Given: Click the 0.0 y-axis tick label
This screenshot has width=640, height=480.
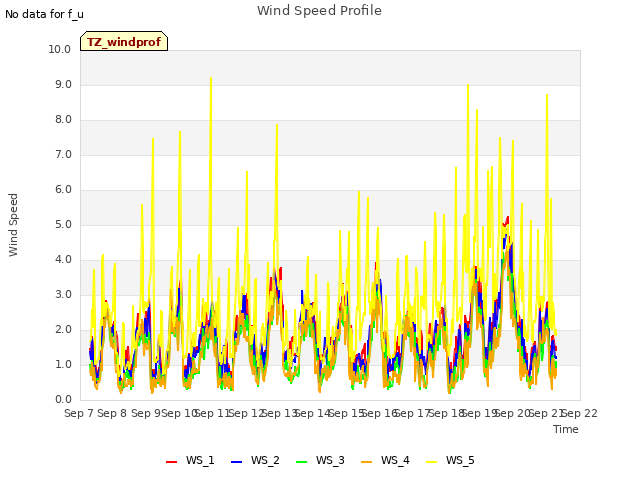Looking at the screenshot, I should coord(63,400).
